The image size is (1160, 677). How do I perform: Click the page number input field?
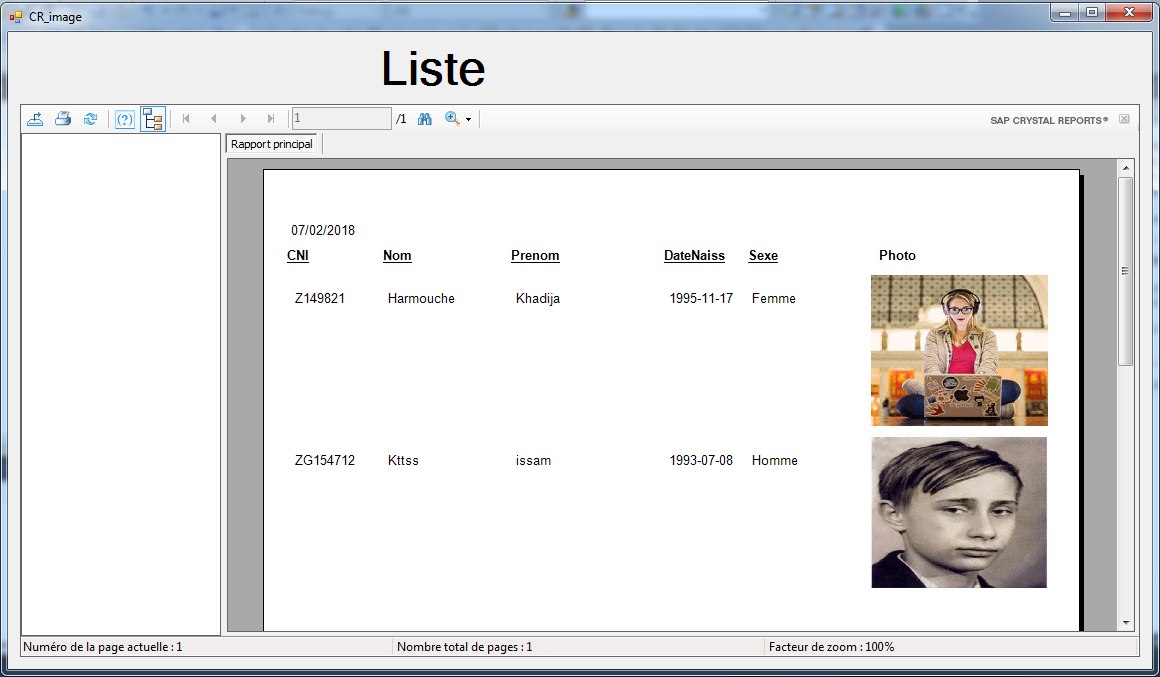click(x=341, y=118)
